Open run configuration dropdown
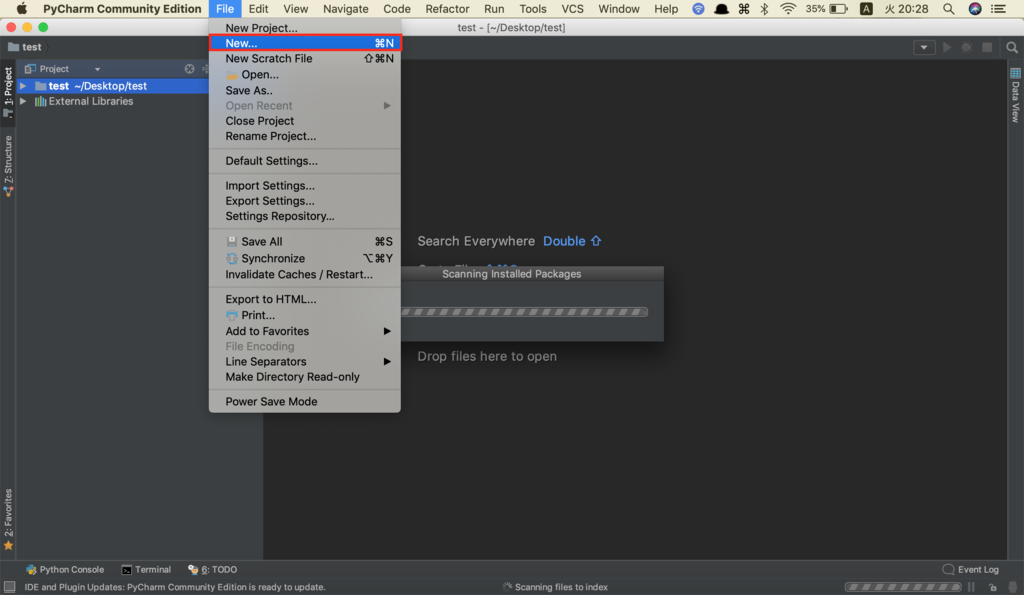Screen dimensions: 1024x595 (x=923, y=47)
